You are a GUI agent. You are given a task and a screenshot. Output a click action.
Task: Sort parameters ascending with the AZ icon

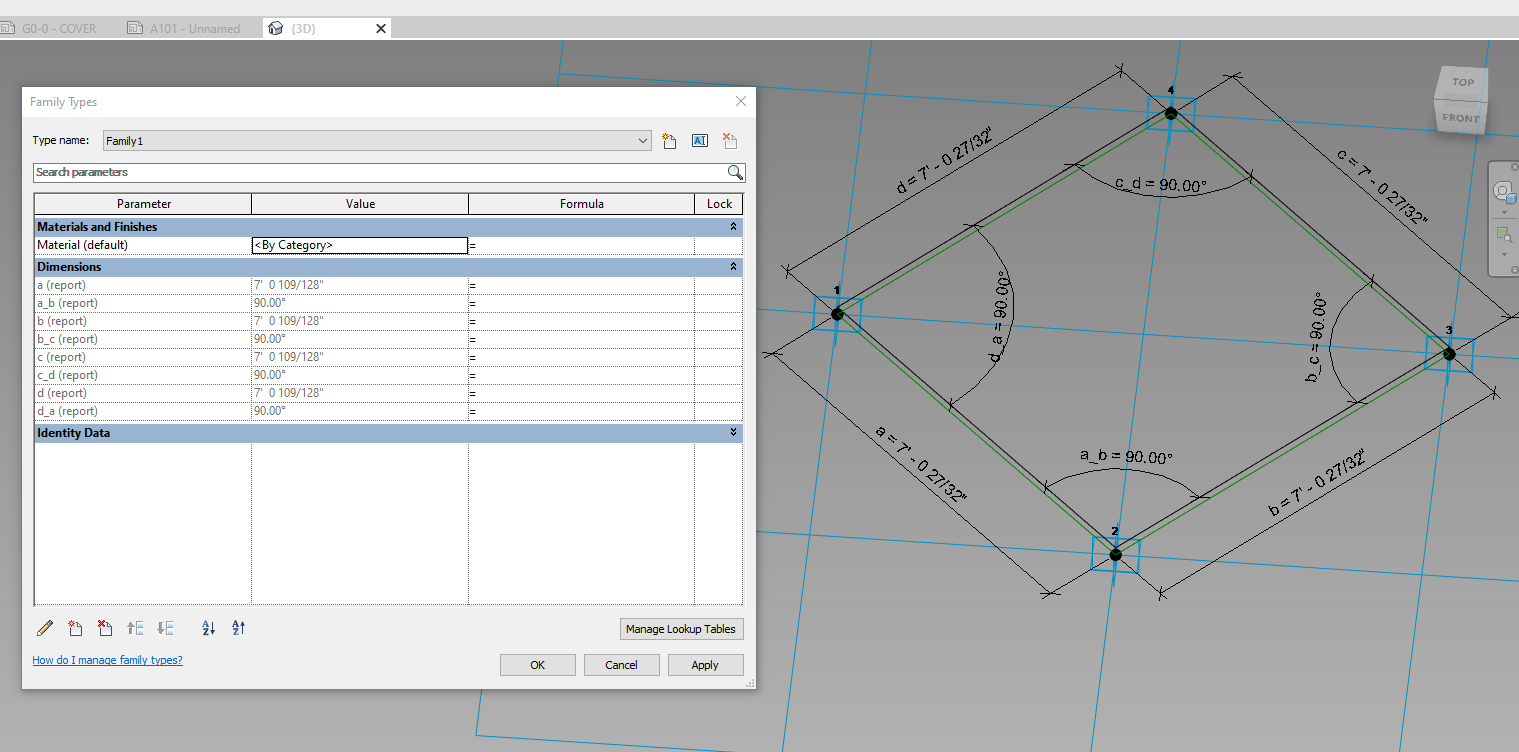pyautogui.click(x=208, y=628)
